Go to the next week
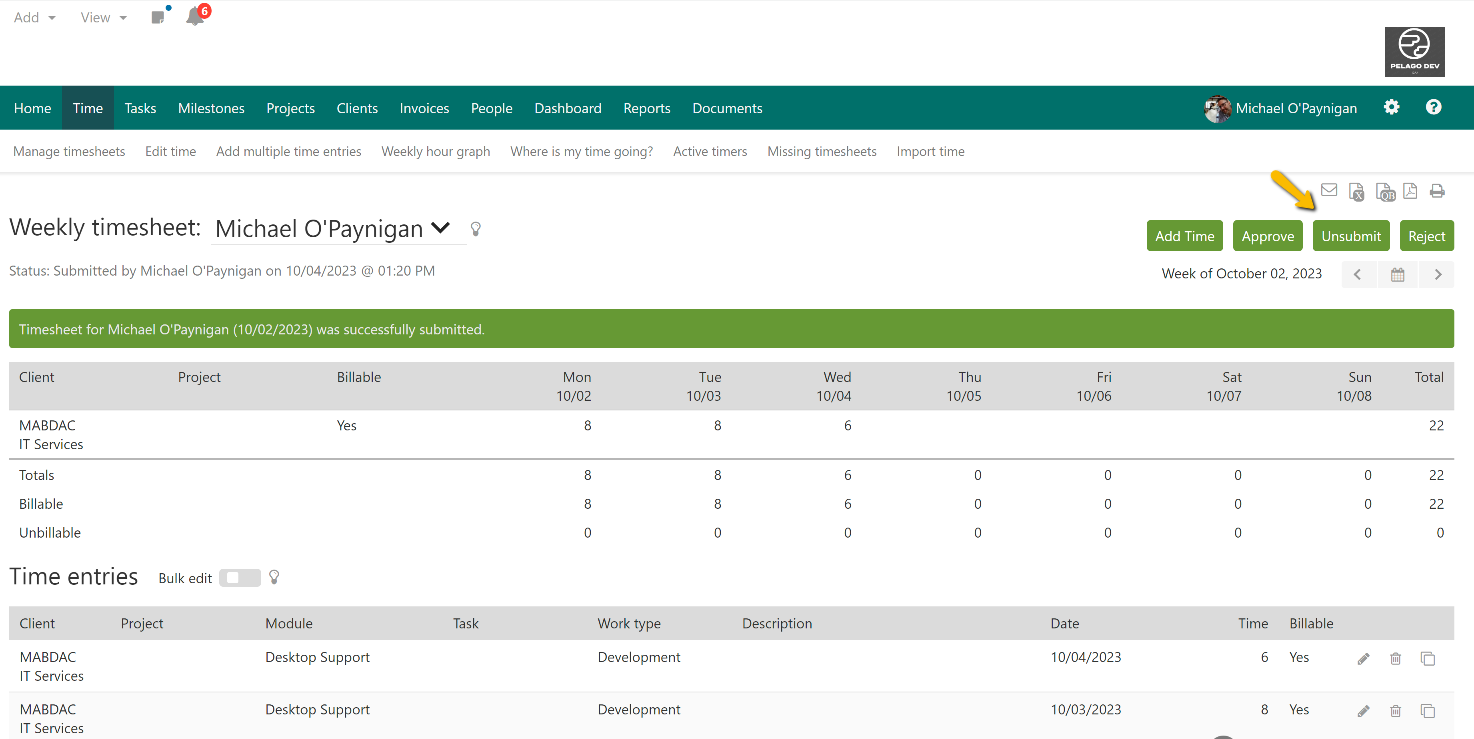 tap(1437, 274)
